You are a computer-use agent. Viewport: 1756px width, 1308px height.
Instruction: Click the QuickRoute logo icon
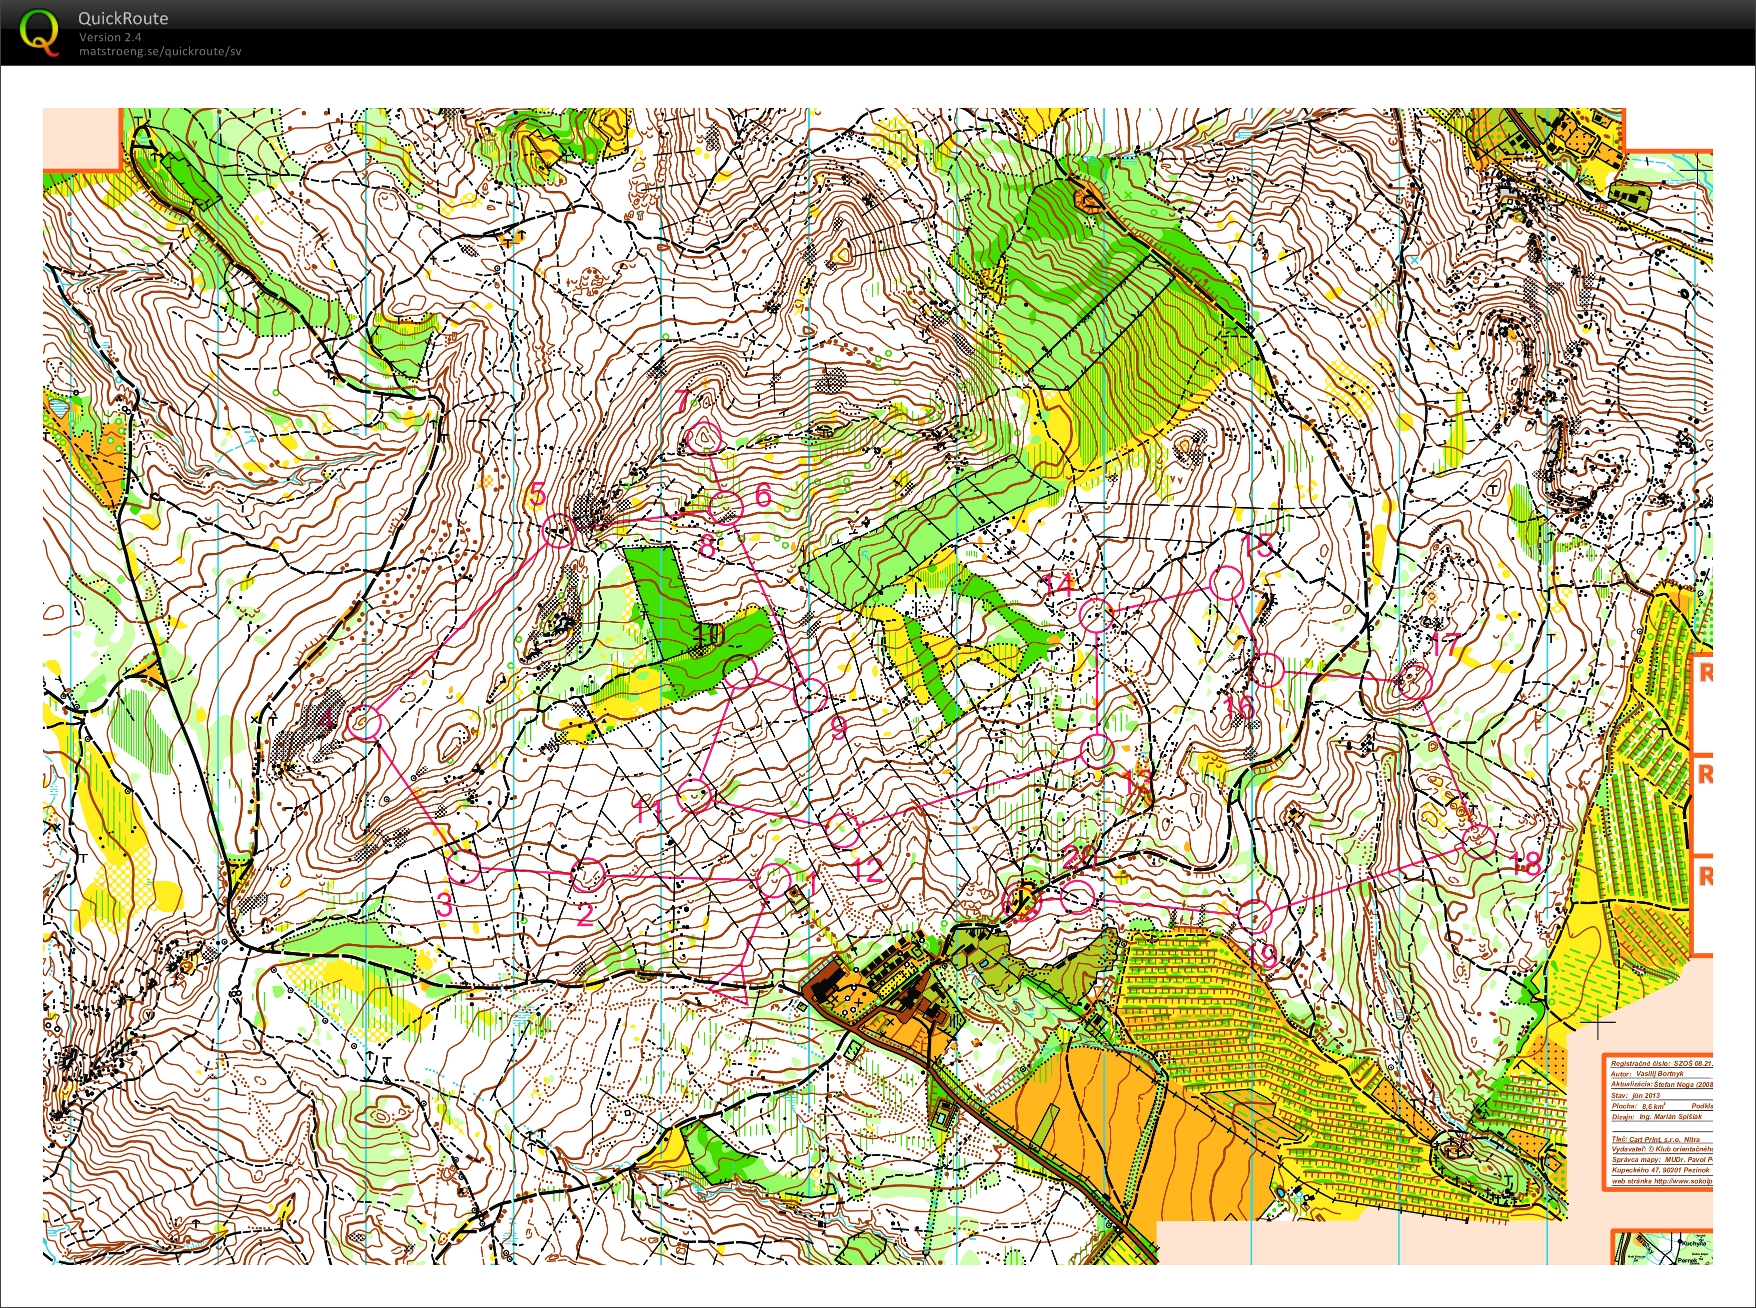(x=40, y=32)
